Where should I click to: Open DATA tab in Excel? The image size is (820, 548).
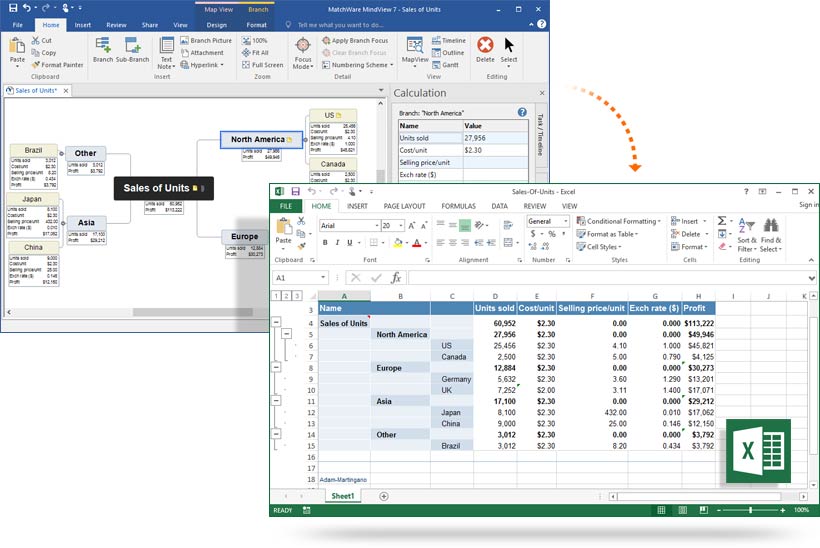[499, 206]
